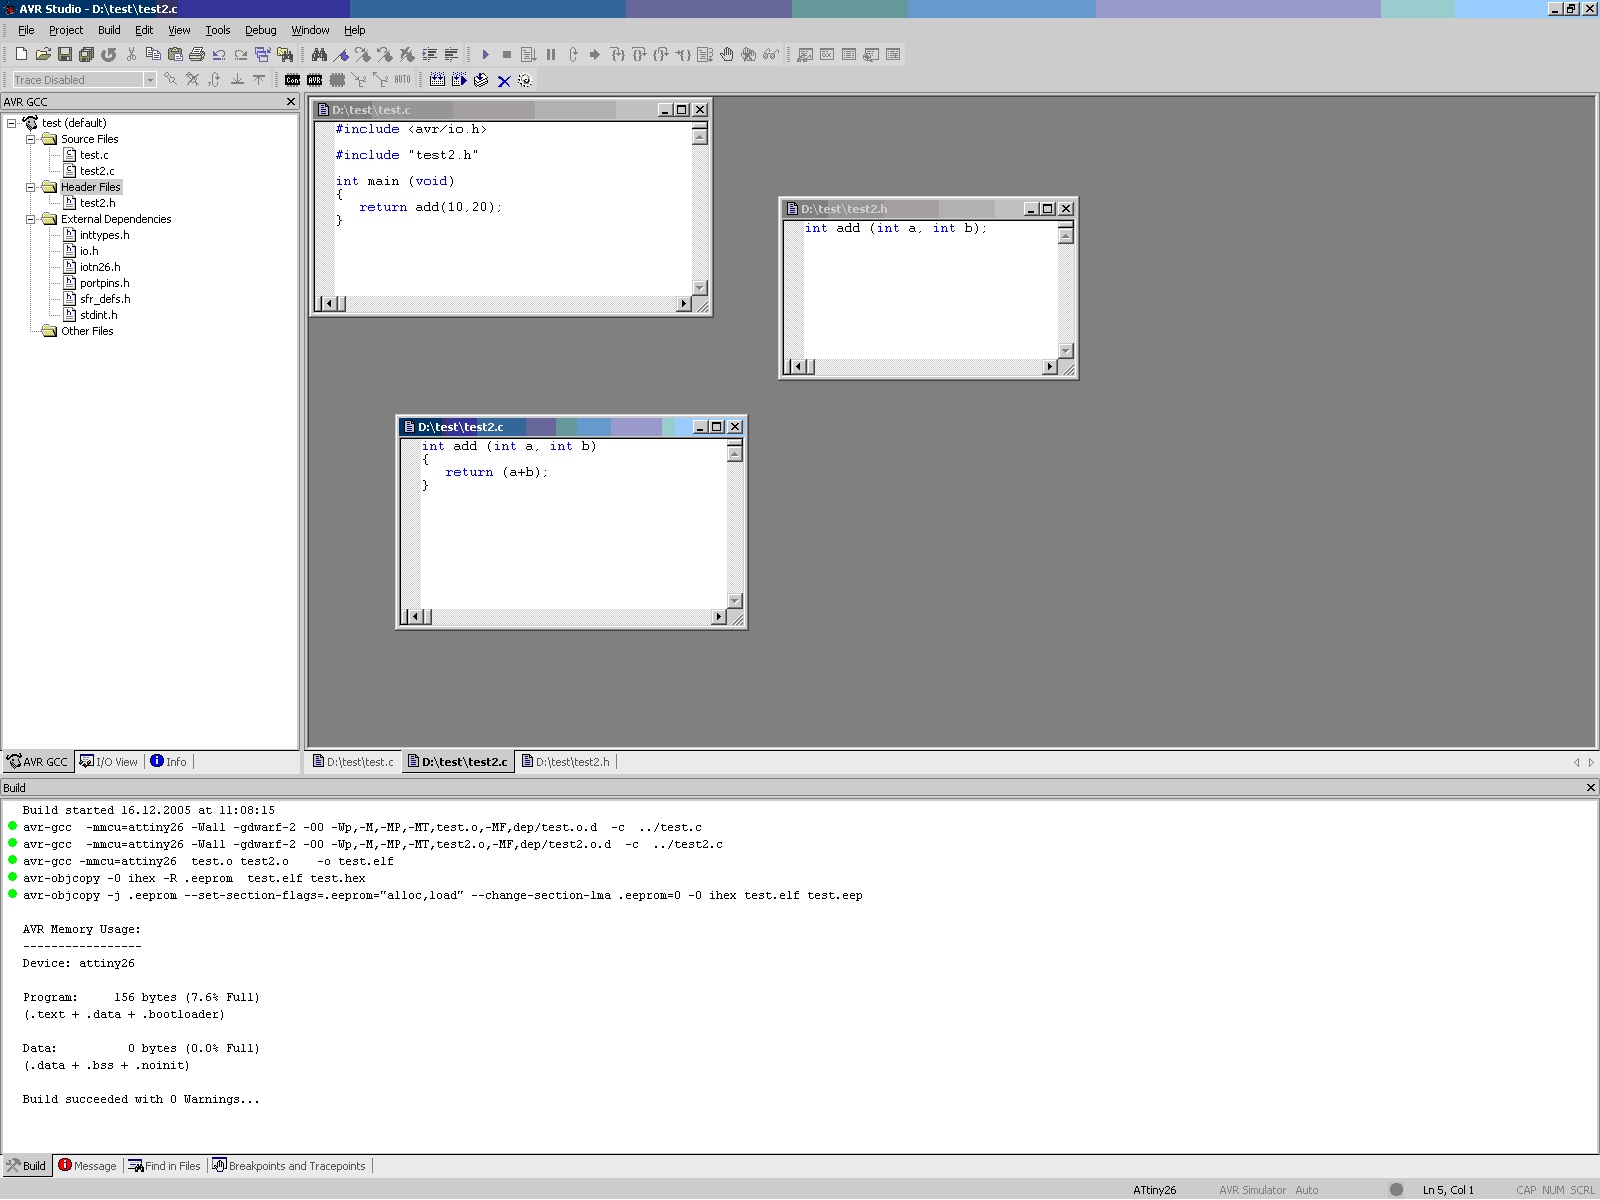Click the Print icon in toolbar
The image size is (1600, 1200).
click(x=197, y=54)
